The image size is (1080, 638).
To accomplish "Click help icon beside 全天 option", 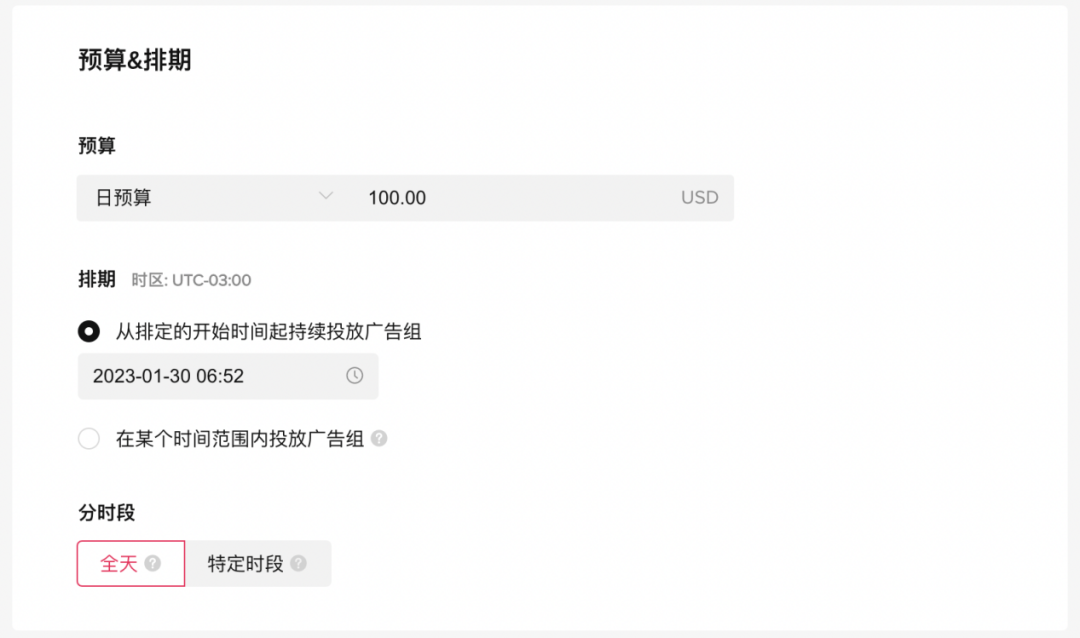I will (x=153, y=564).
